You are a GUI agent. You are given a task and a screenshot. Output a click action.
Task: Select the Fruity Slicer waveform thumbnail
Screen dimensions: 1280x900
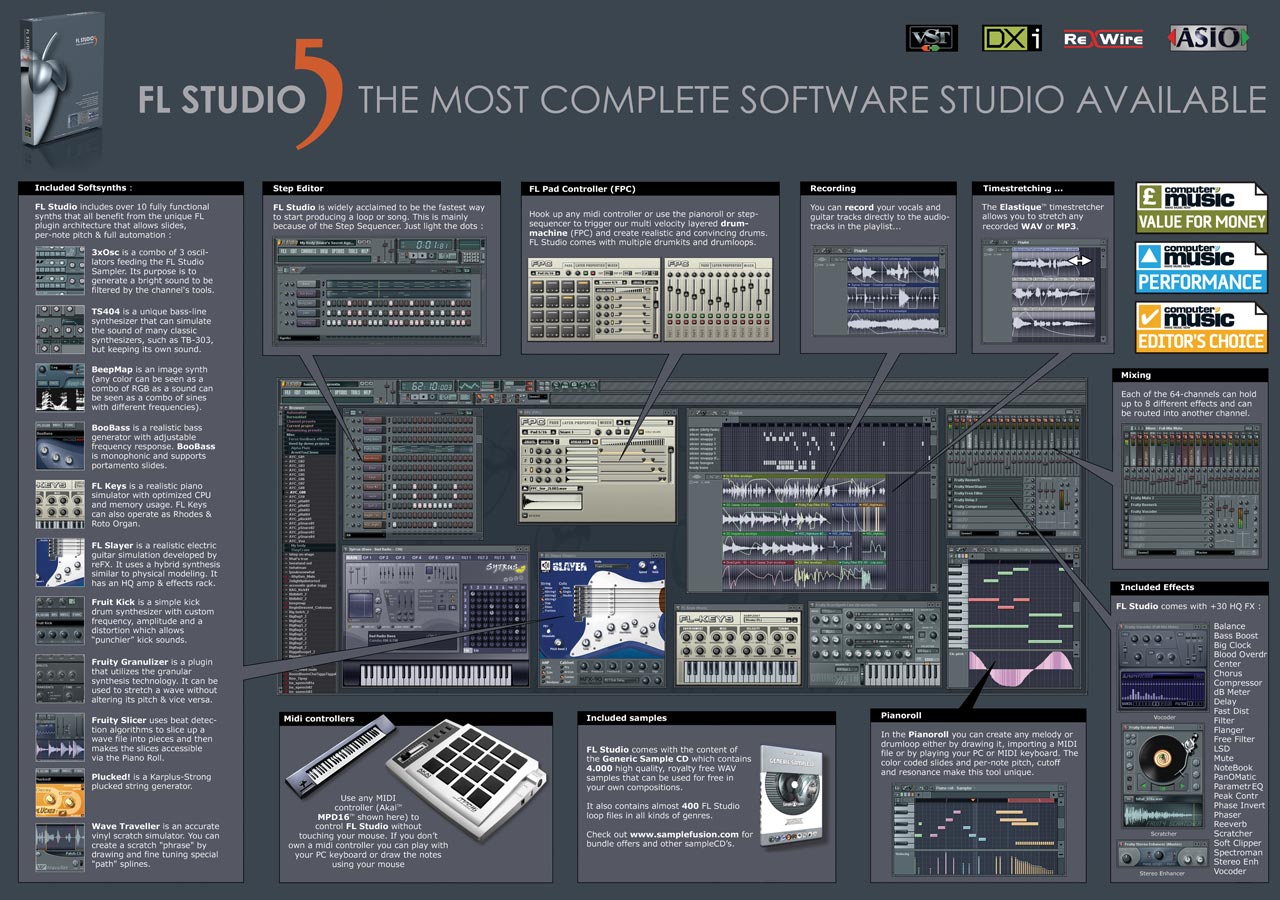(x=60, y=738)
